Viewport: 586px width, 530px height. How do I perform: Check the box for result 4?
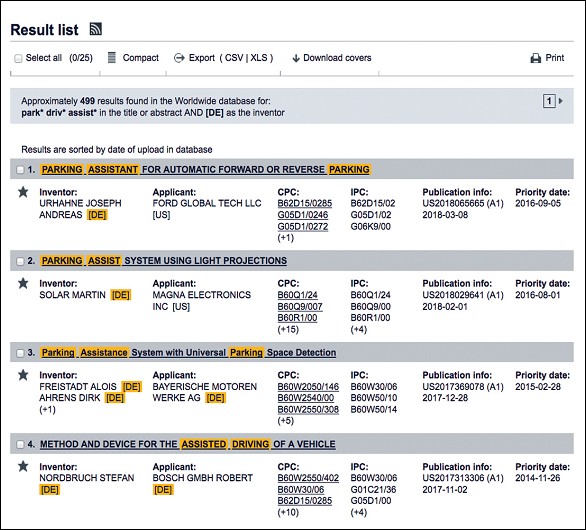pos(20,444)
